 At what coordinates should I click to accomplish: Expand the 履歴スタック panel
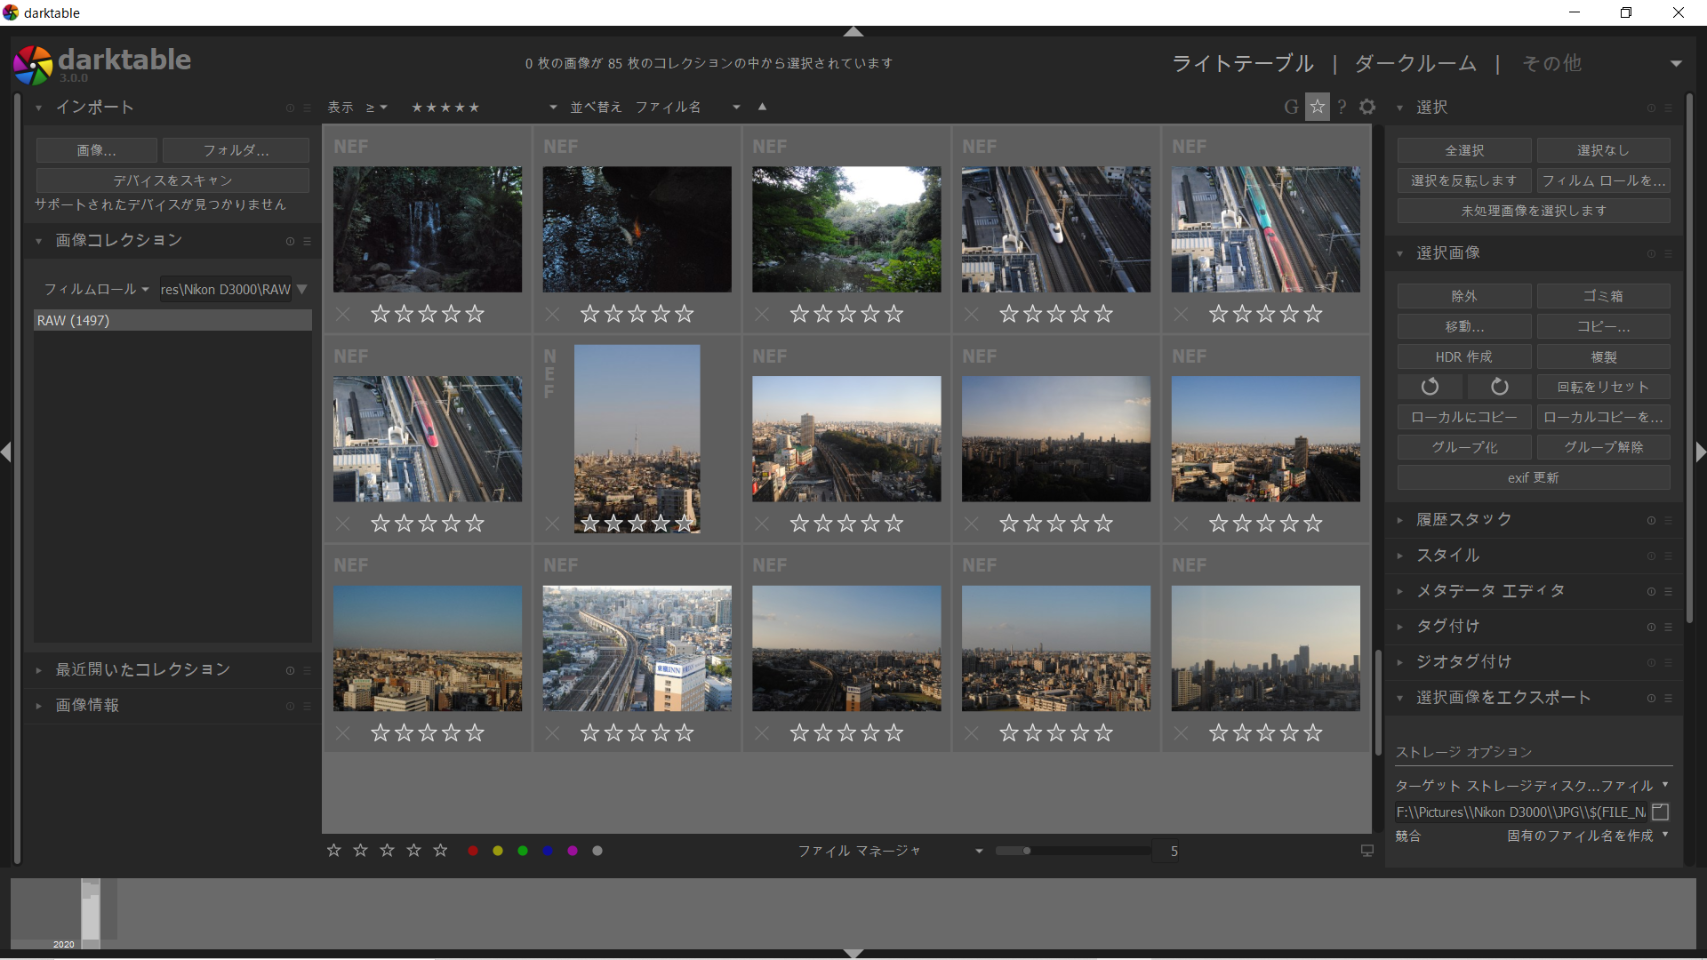click(x=1464, y=520)
